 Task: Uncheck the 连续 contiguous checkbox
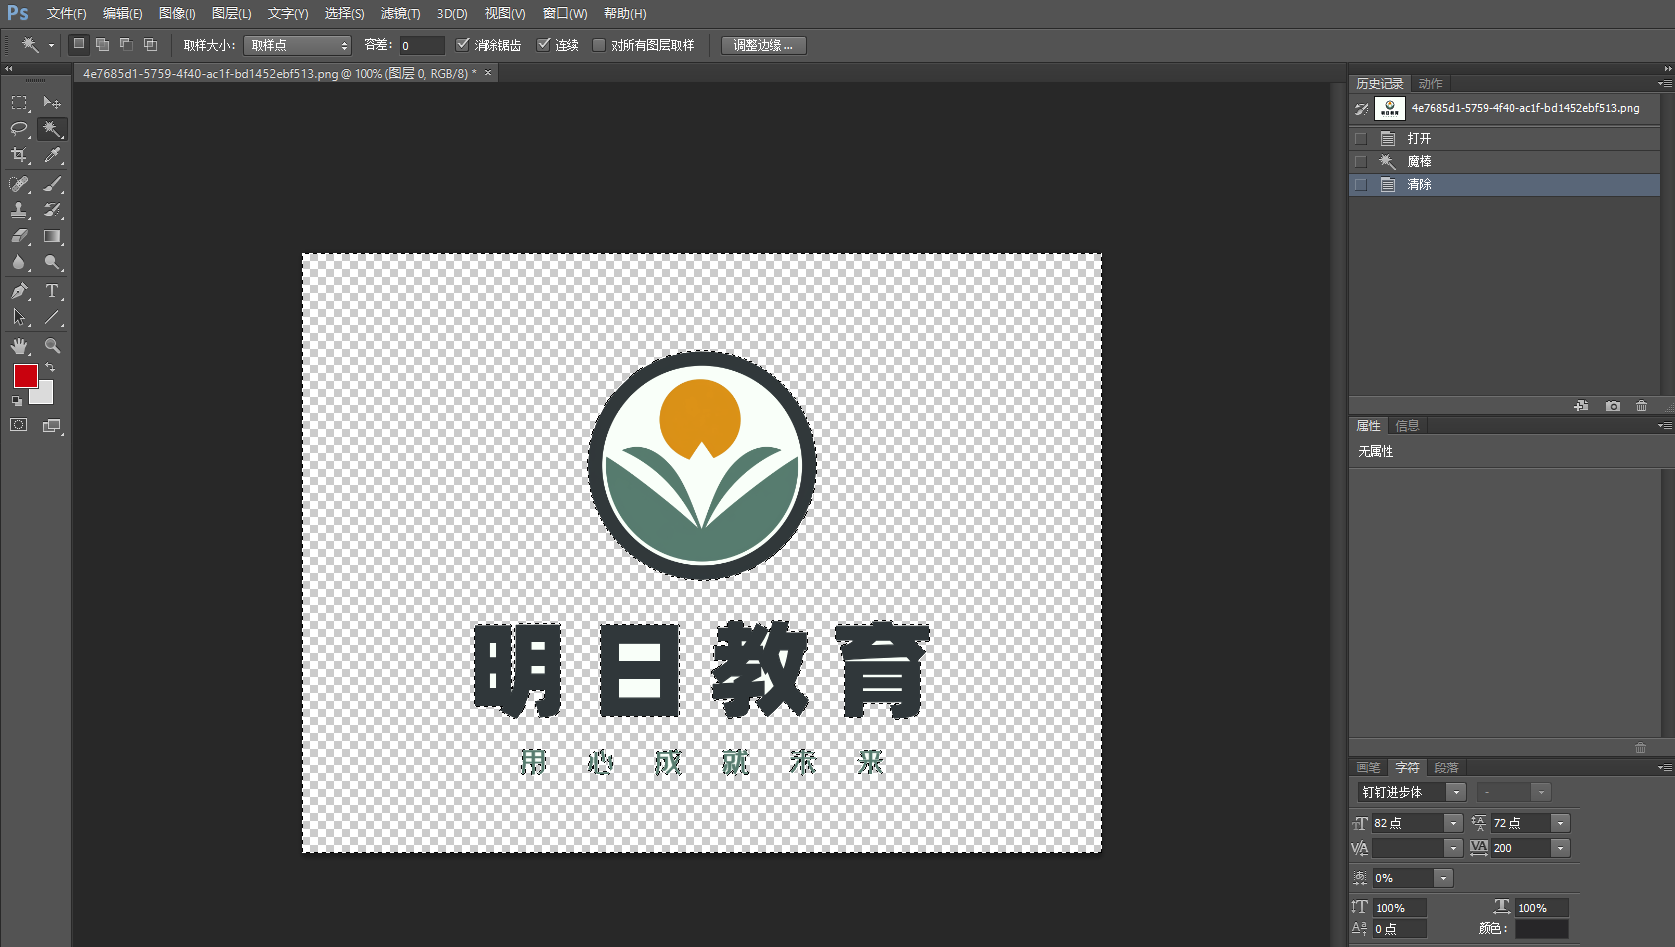pos(544,44)
